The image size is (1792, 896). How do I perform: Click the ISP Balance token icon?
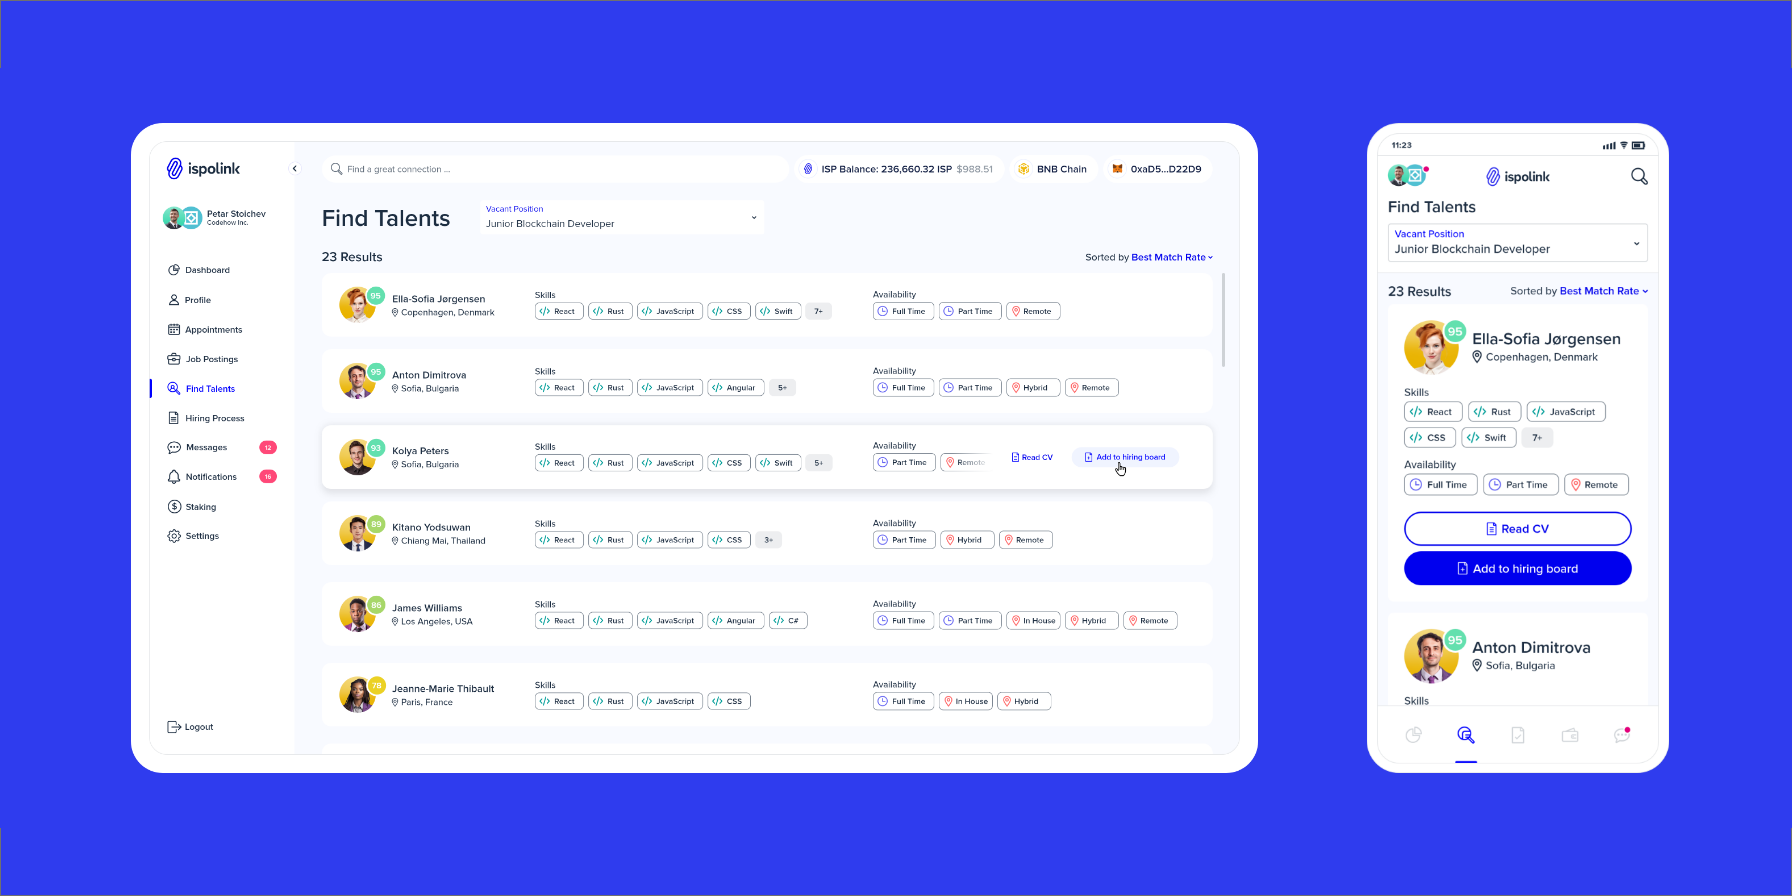pos(808,169)
